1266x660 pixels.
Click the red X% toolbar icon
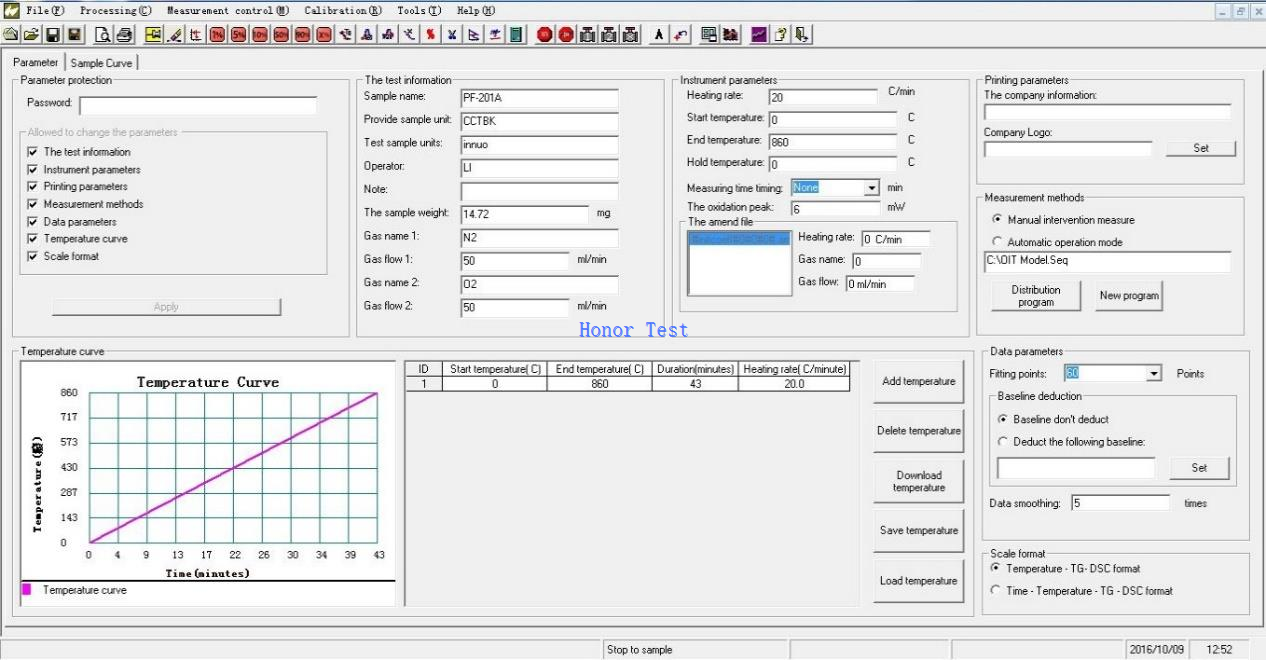click(323, 35)
